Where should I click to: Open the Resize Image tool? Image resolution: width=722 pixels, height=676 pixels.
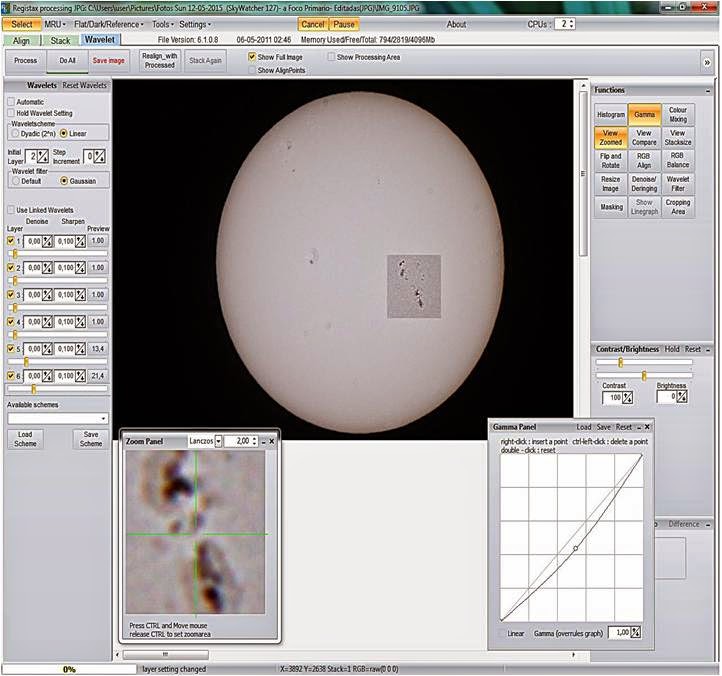click(x=610, y=184)
